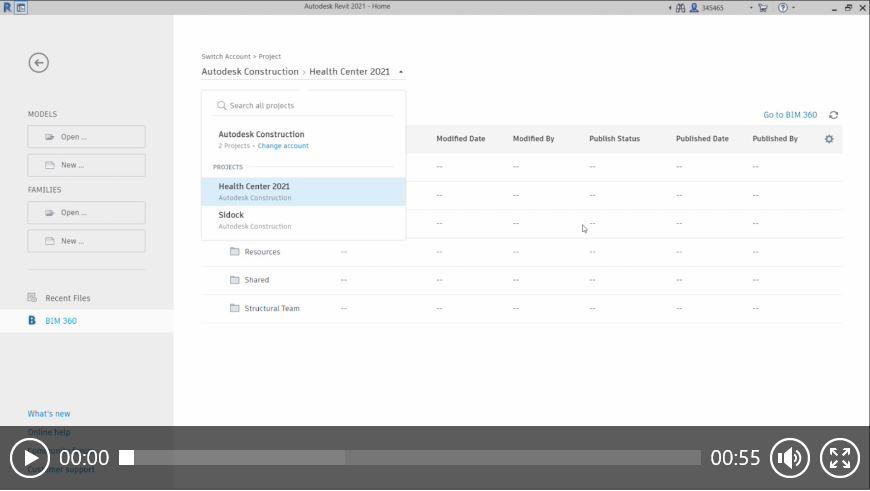Sort by Modified Date column header
The width and height of the screenshot is (870, 491).
tap(461, 139)
